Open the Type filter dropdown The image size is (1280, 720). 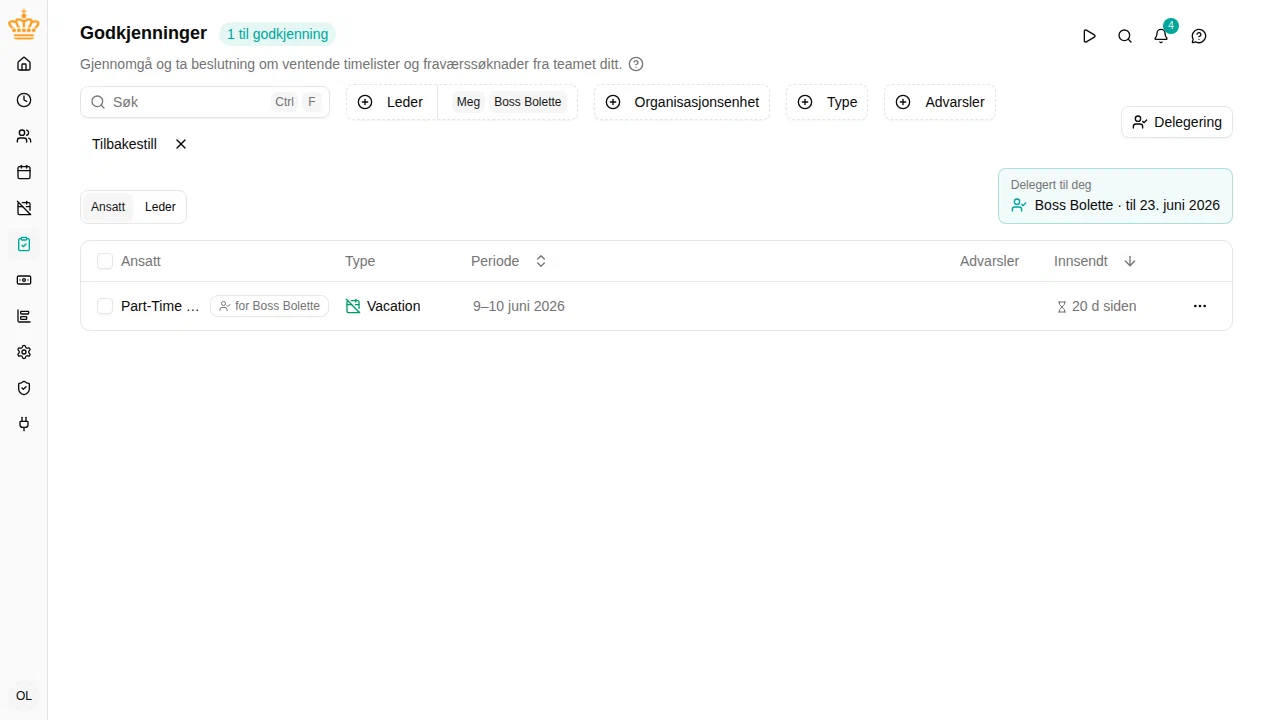[827, 102]
